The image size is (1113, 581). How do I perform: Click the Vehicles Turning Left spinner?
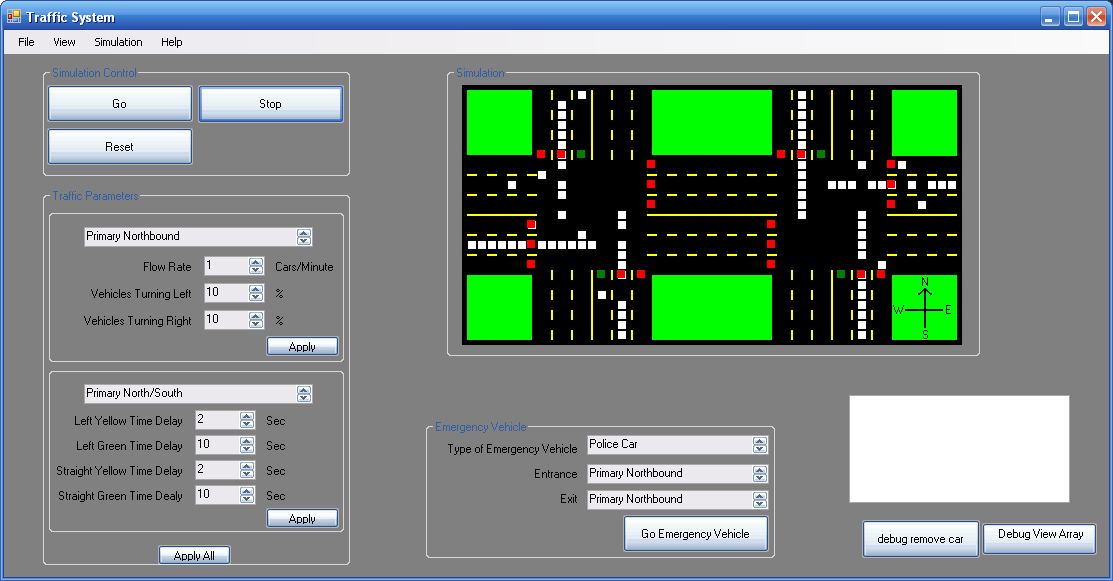(255, 293)
